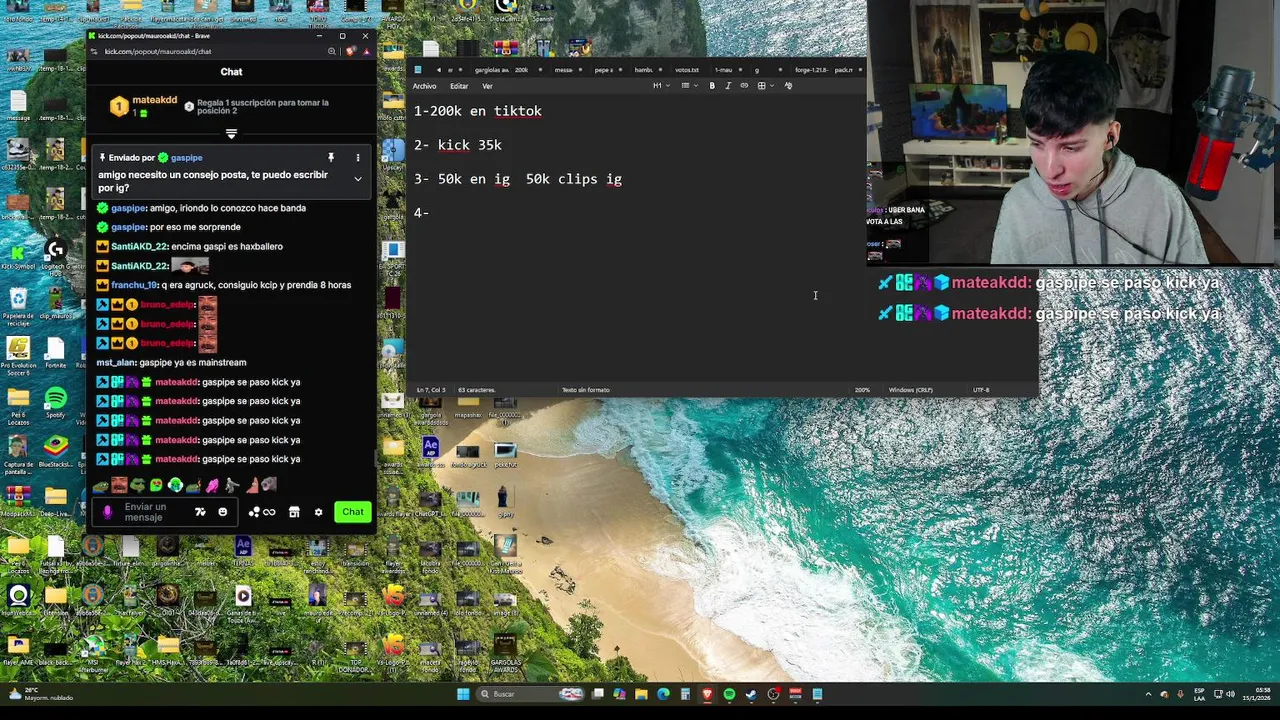Image resolution: width=1280 pixels, height=720 pixels.
Task: Open the emoji smiley picker
Action: (222, 512)
